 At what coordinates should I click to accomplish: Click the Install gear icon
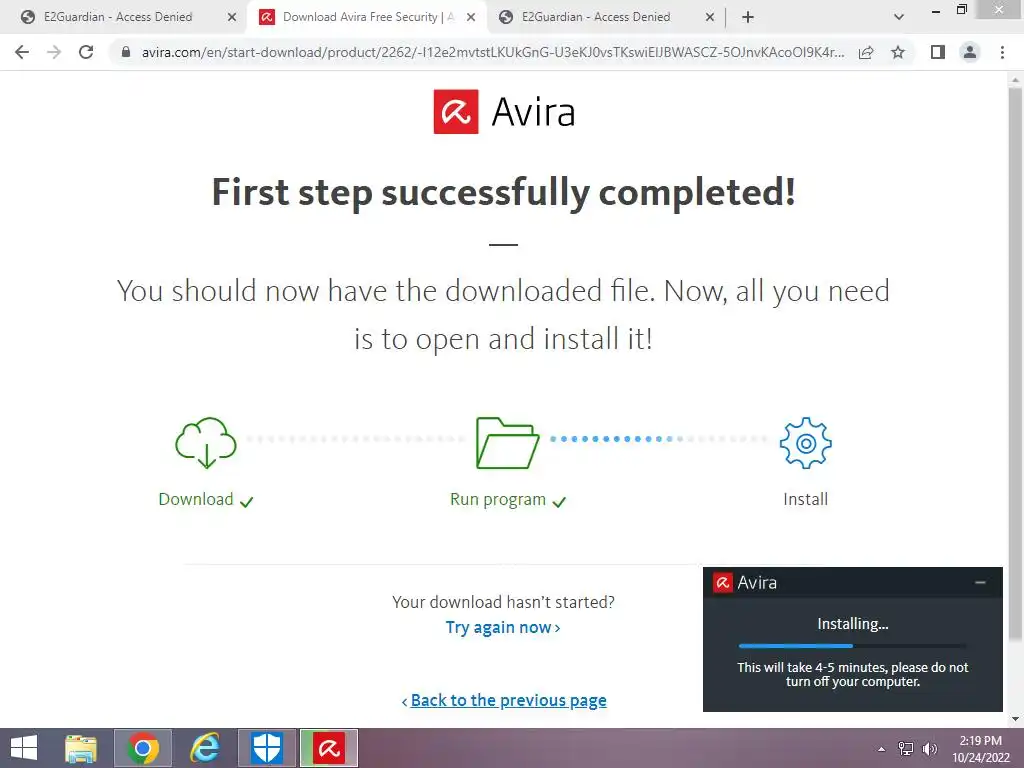pos(805,443)
